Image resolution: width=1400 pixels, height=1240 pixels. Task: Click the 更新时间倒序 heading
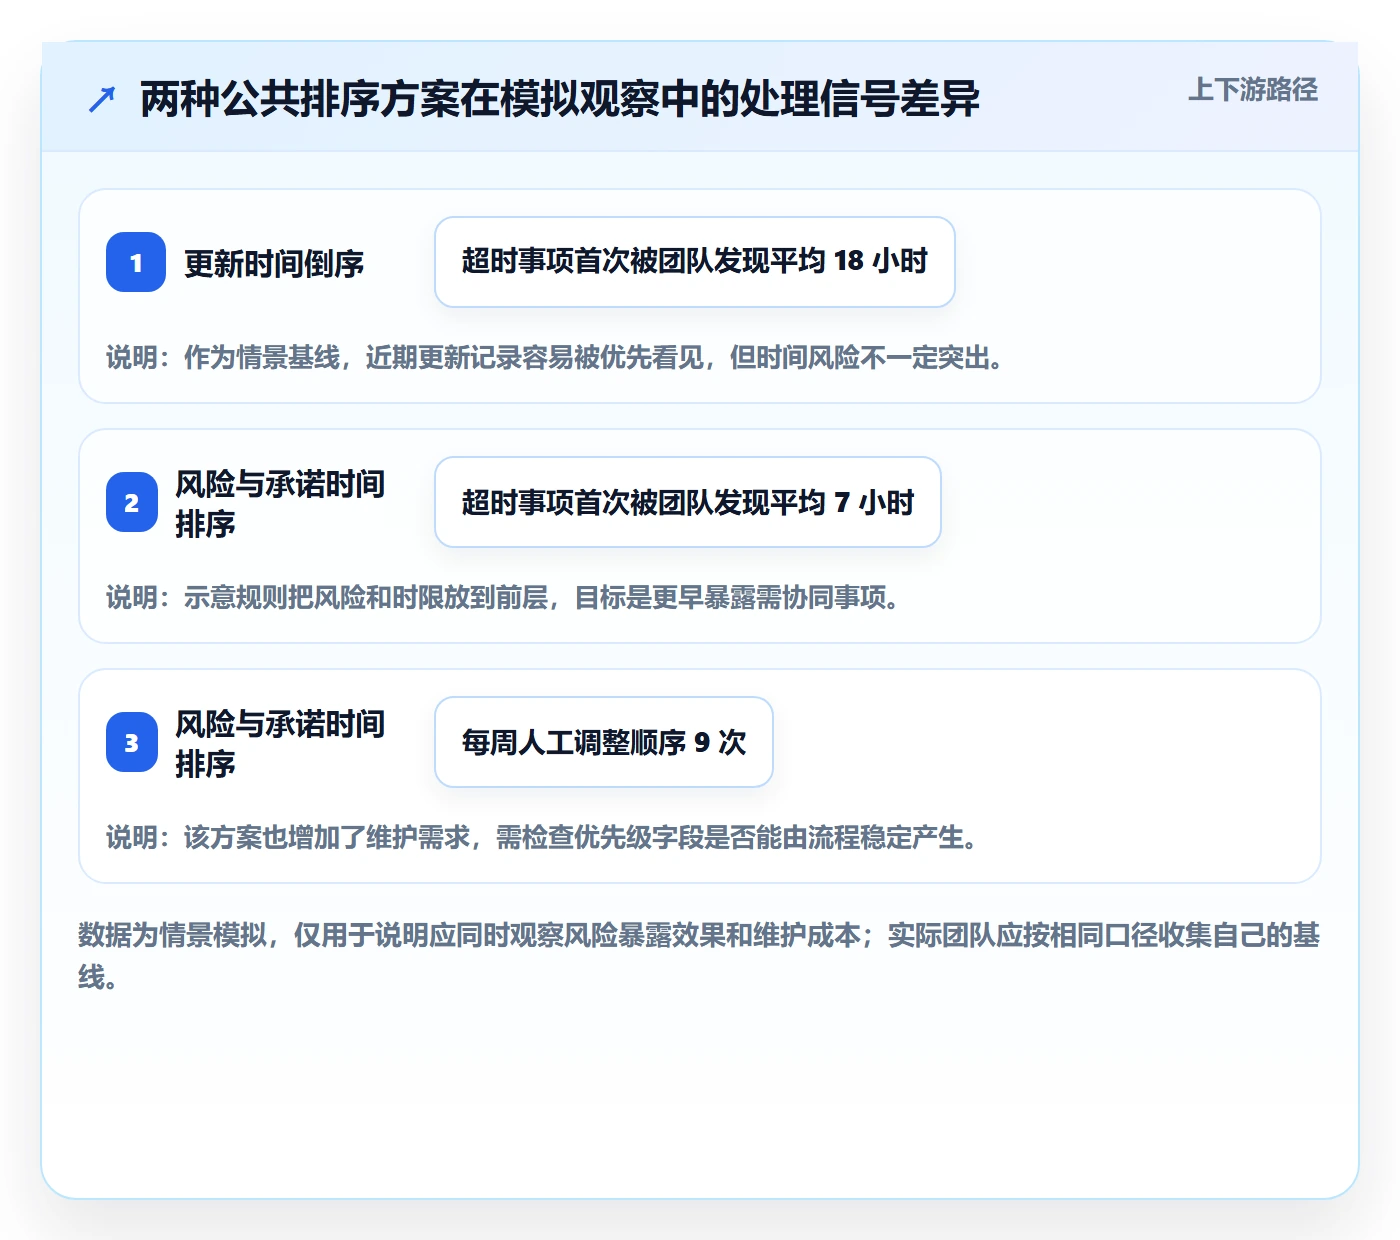click(x=274, y=263)
